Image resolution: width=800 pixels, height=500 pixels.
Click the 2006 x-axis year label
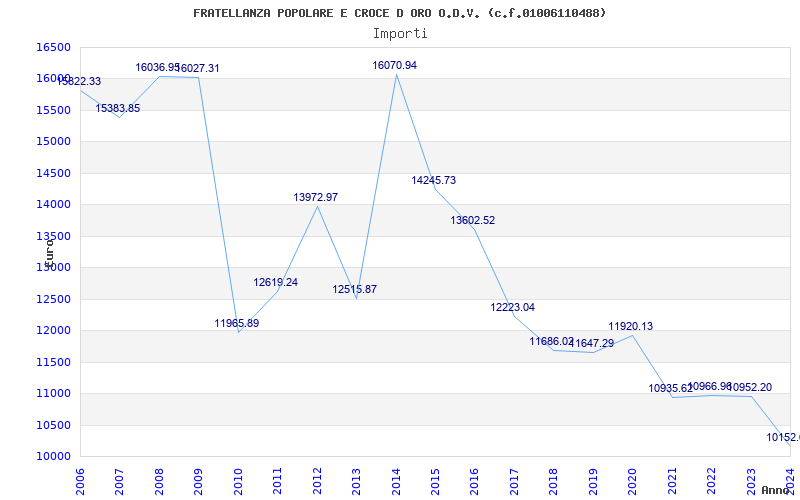click(80, 482)
